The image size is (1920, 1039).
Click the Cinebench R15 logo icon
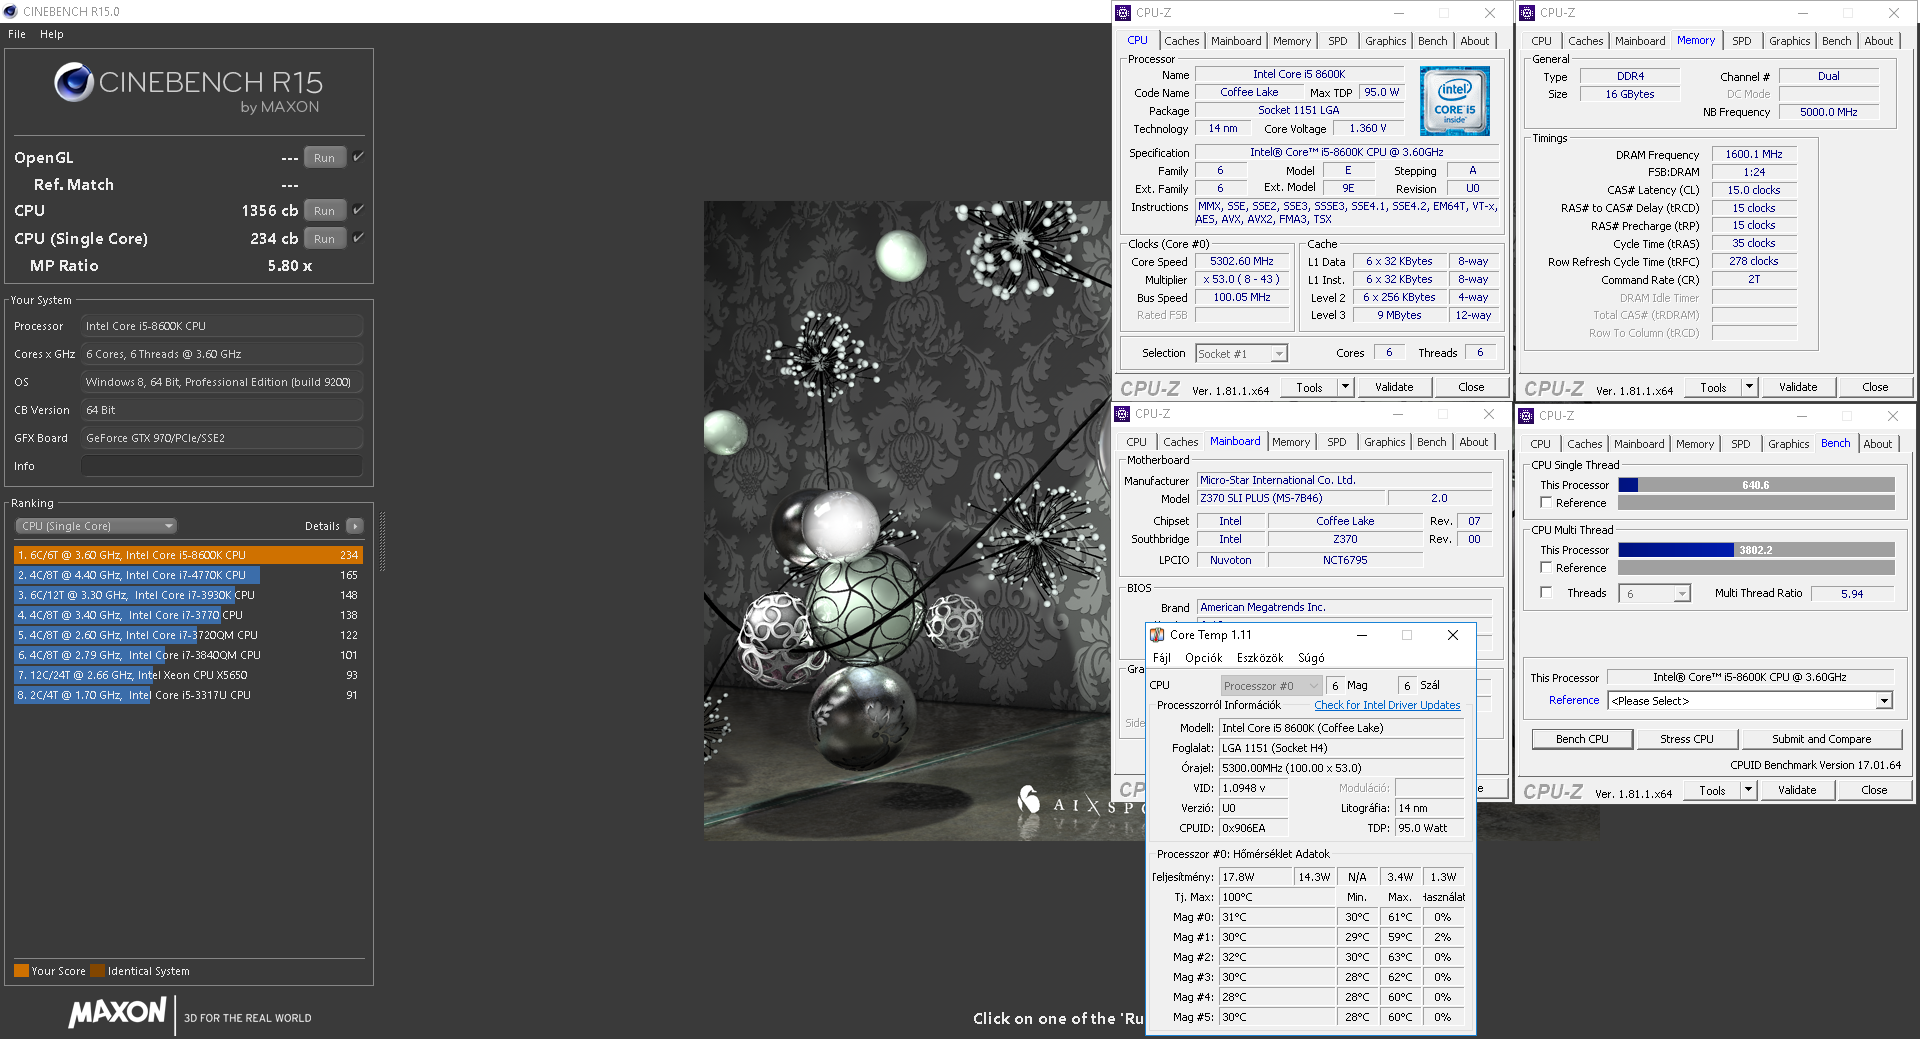[x=74, y=82]
